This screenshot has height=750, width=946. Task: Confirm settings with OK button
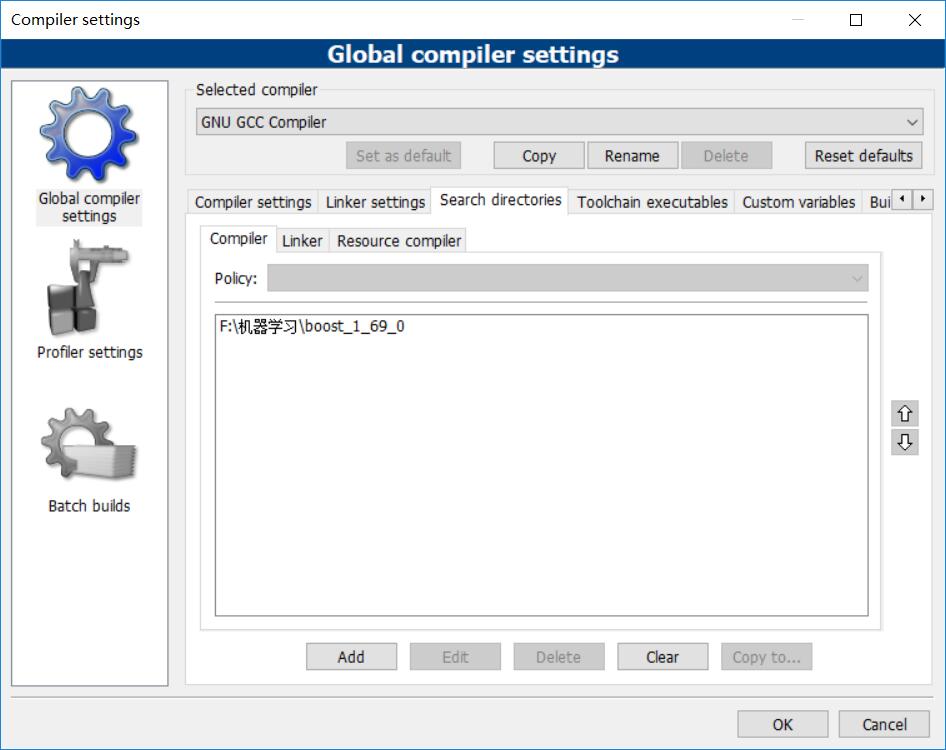point(782,724)
